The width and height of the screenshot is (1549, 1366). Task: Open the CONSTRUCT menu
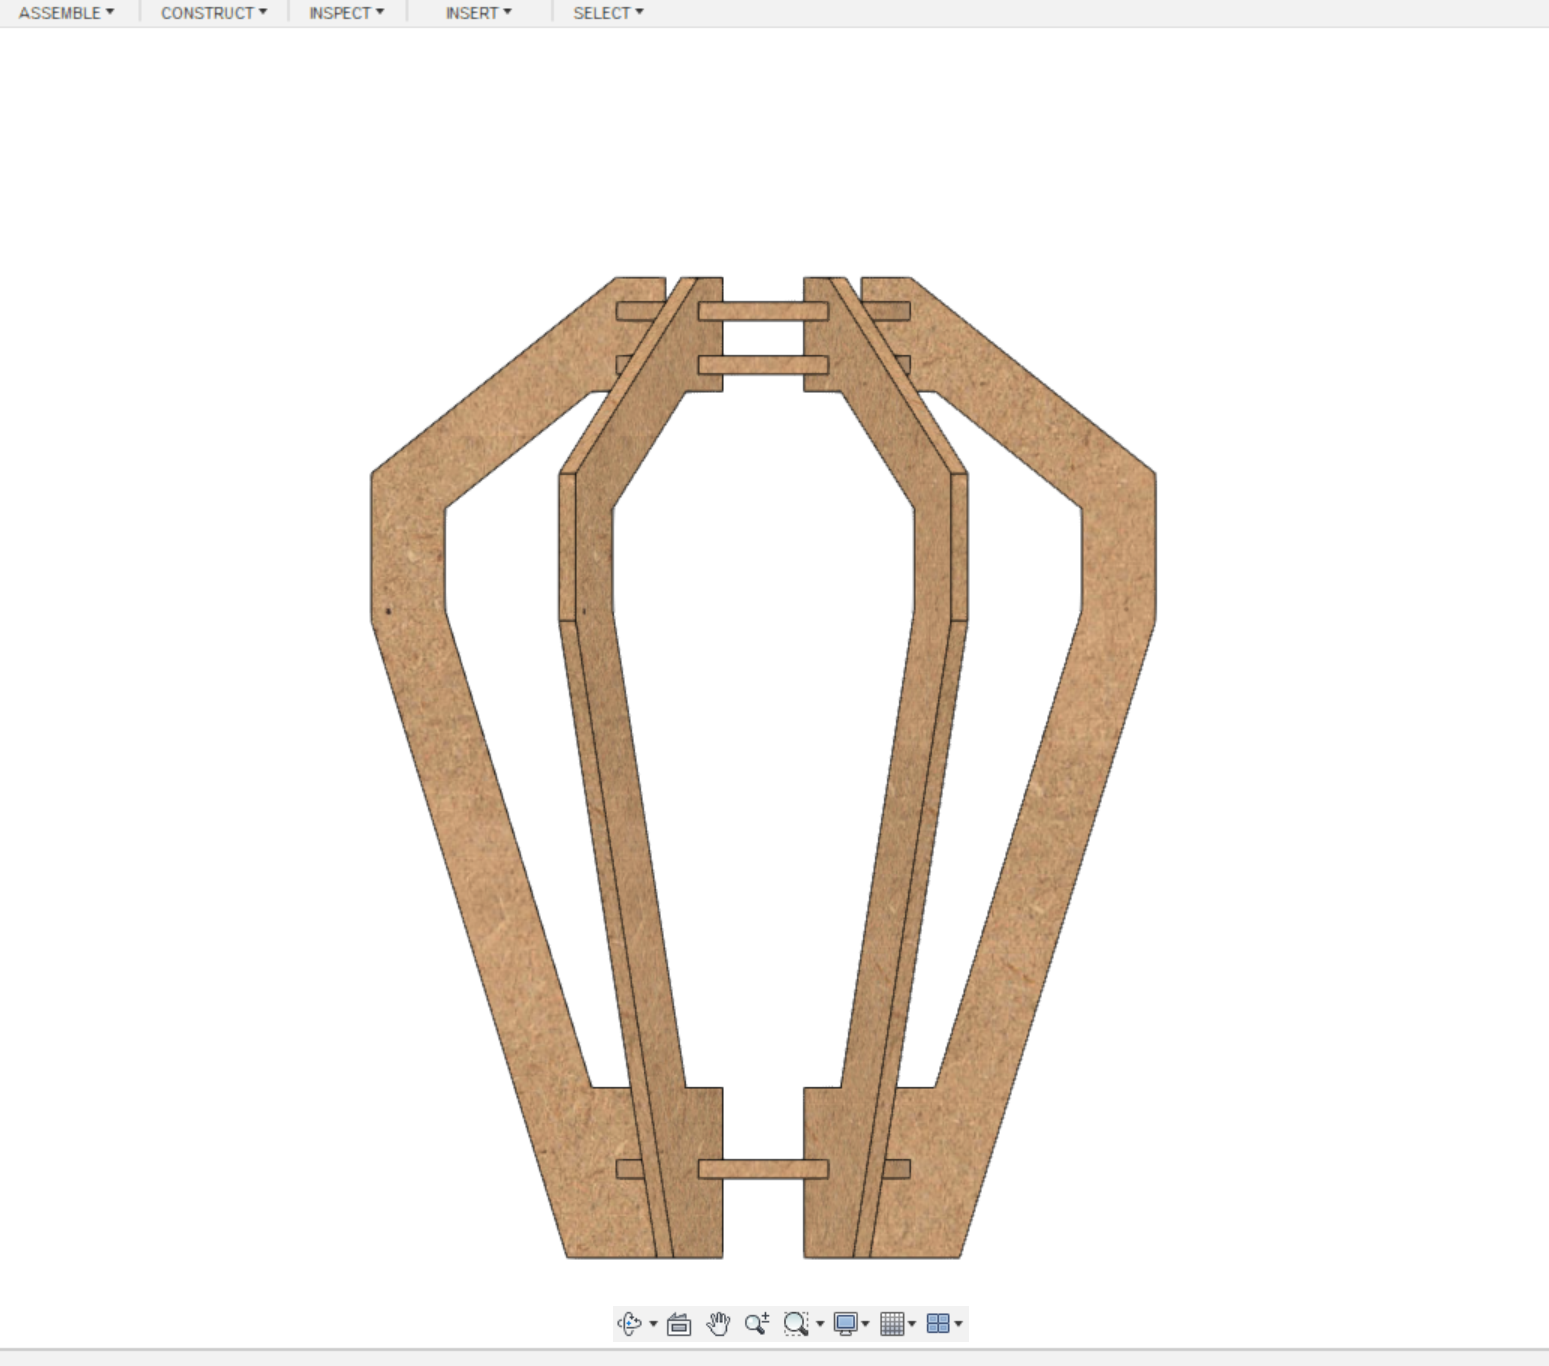[212, 13]
